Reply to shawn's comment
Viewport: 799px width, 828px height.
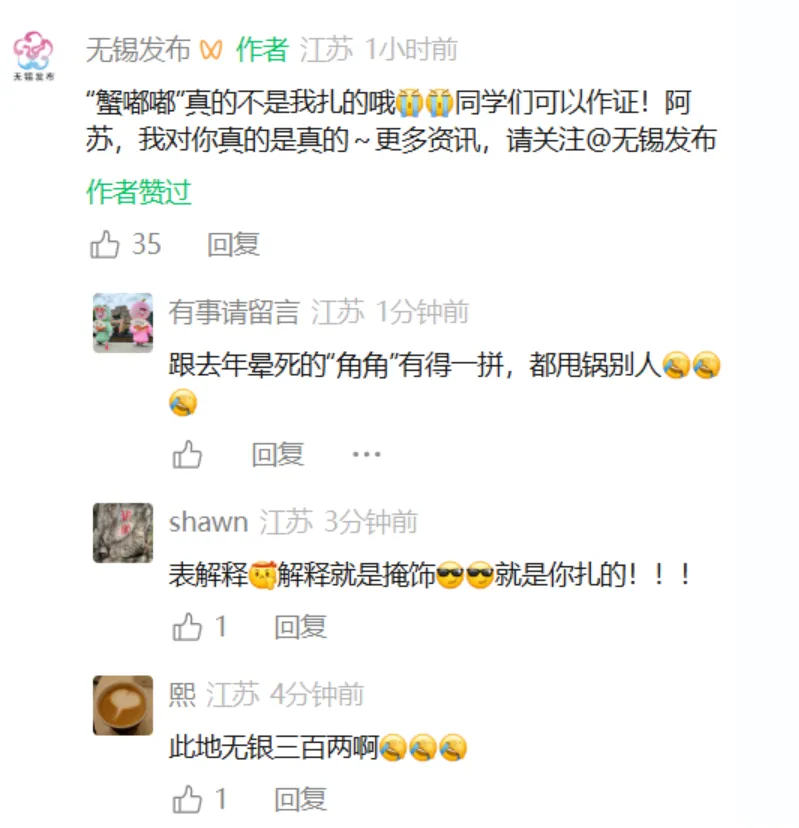coord(300,627)
